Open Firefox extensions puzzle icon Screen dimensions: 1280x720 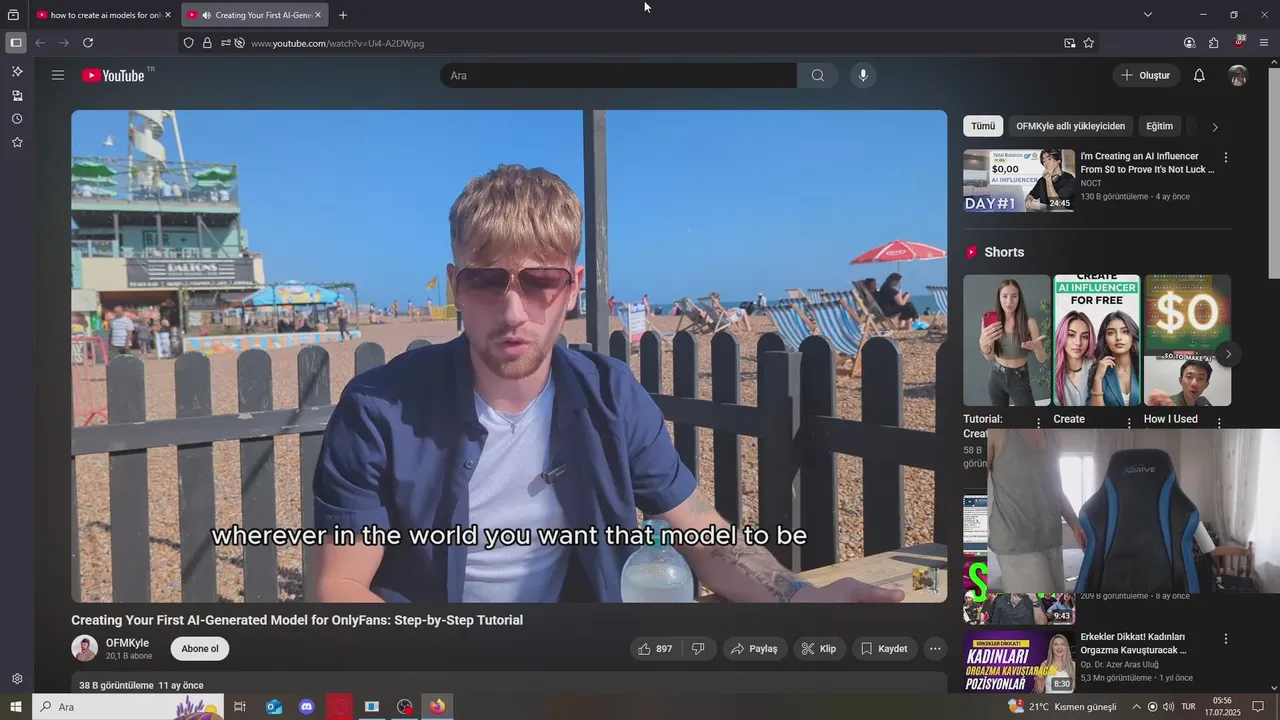[1214, 43]
